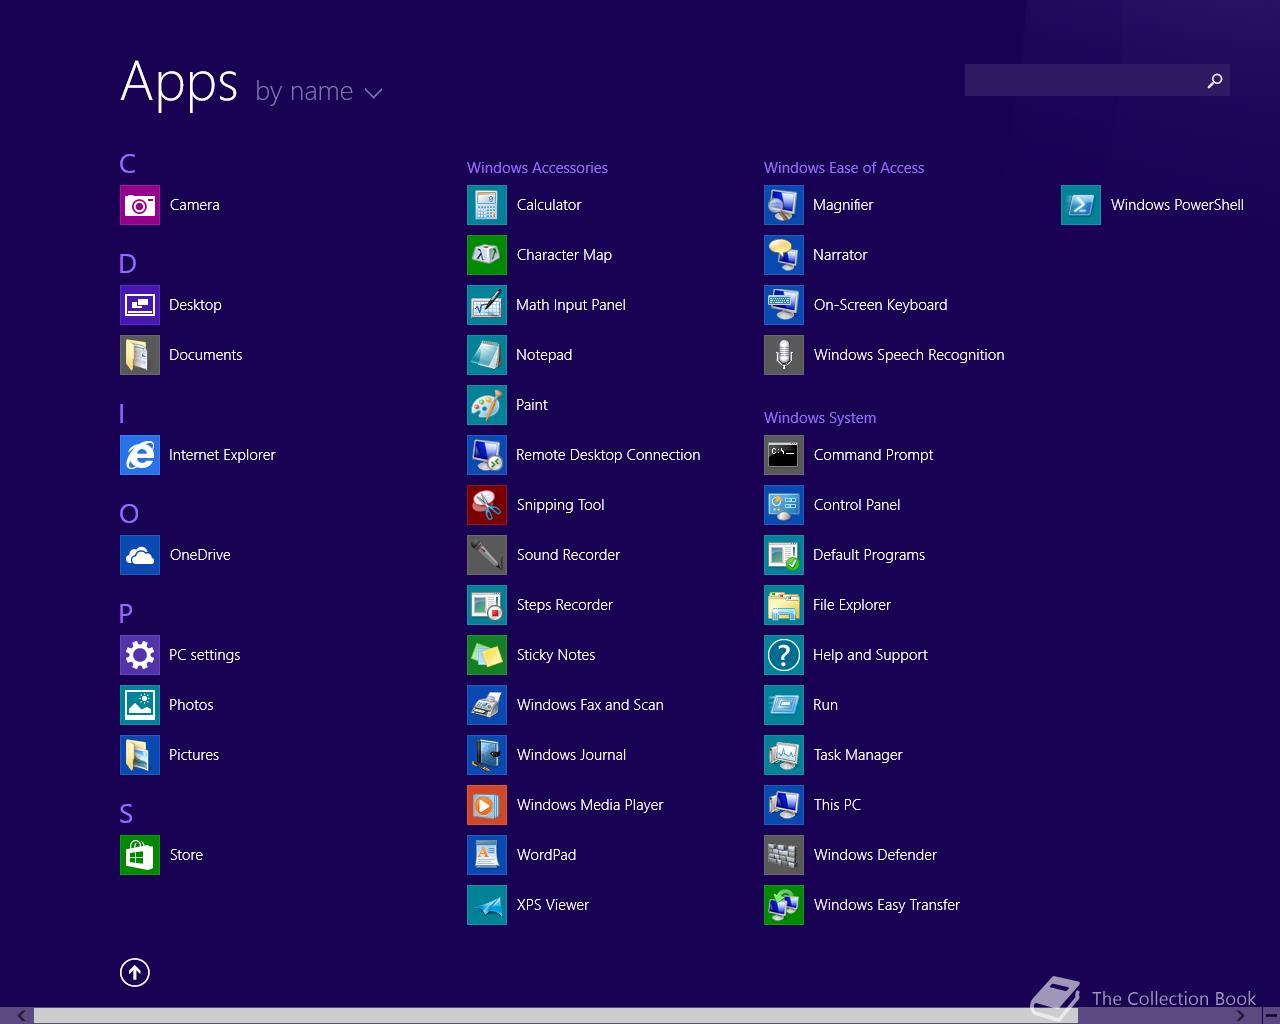
Task: Launch the Windows PowerShell icon
Action: point(1081,205)
